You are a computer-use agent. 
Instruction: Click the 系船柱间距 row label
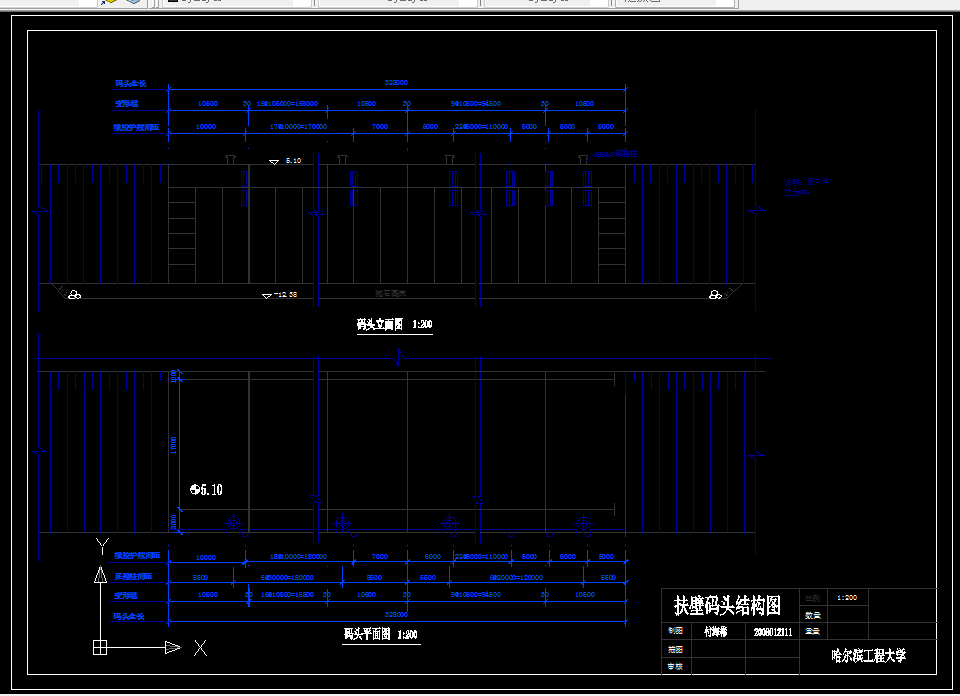(133, 576)
